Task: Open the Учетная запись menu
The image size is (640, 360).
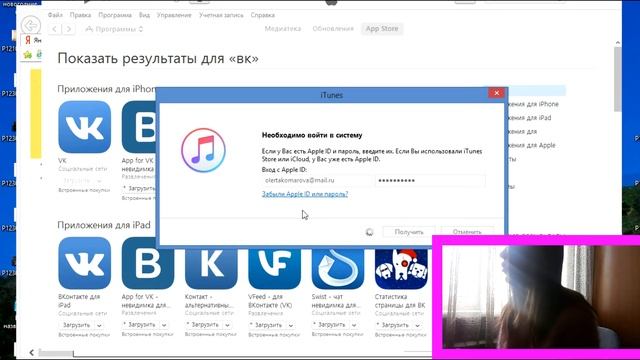Action: pyautogui.click(x=221, y=15)
